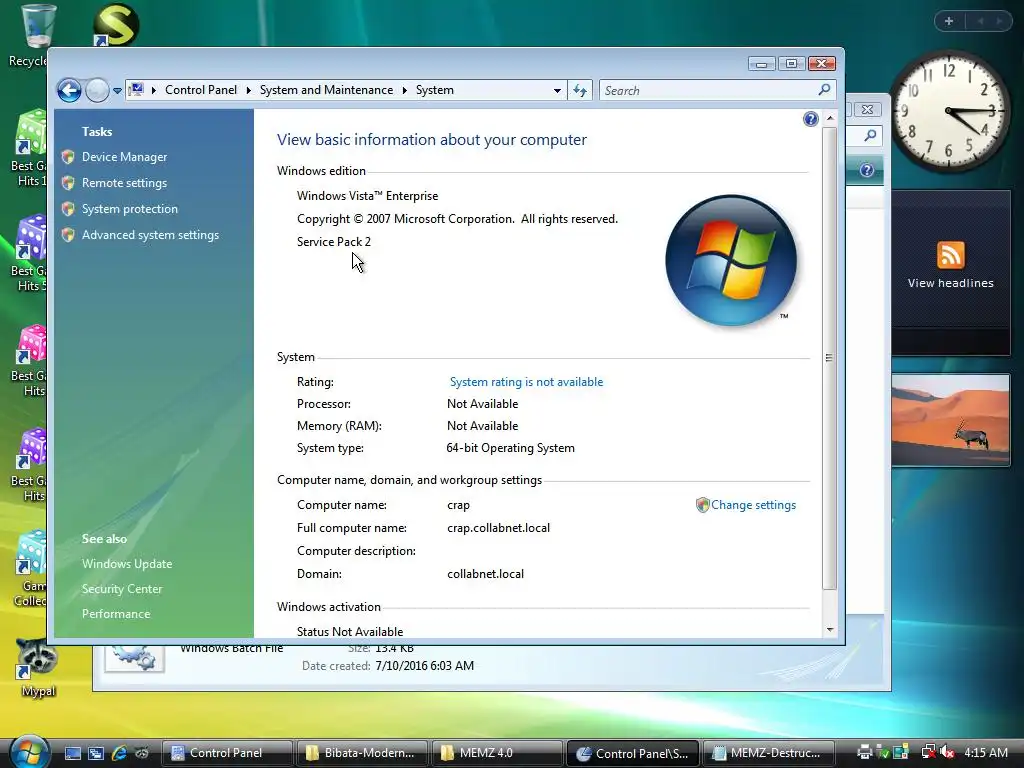
Task: Click the network icon with red X in tray
Action: [927, 752]
